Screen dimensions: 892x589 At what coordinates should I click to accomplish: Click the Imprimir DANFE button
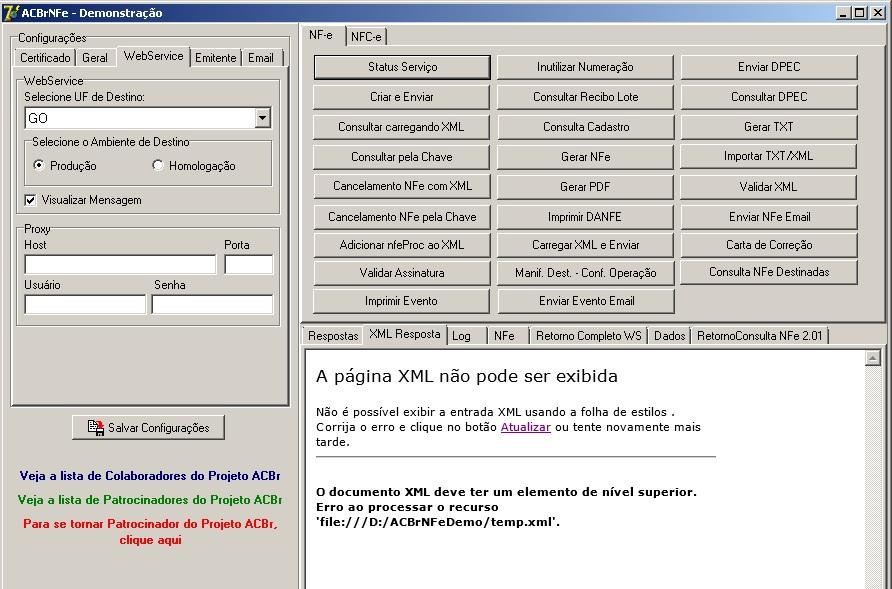[585, 217]
